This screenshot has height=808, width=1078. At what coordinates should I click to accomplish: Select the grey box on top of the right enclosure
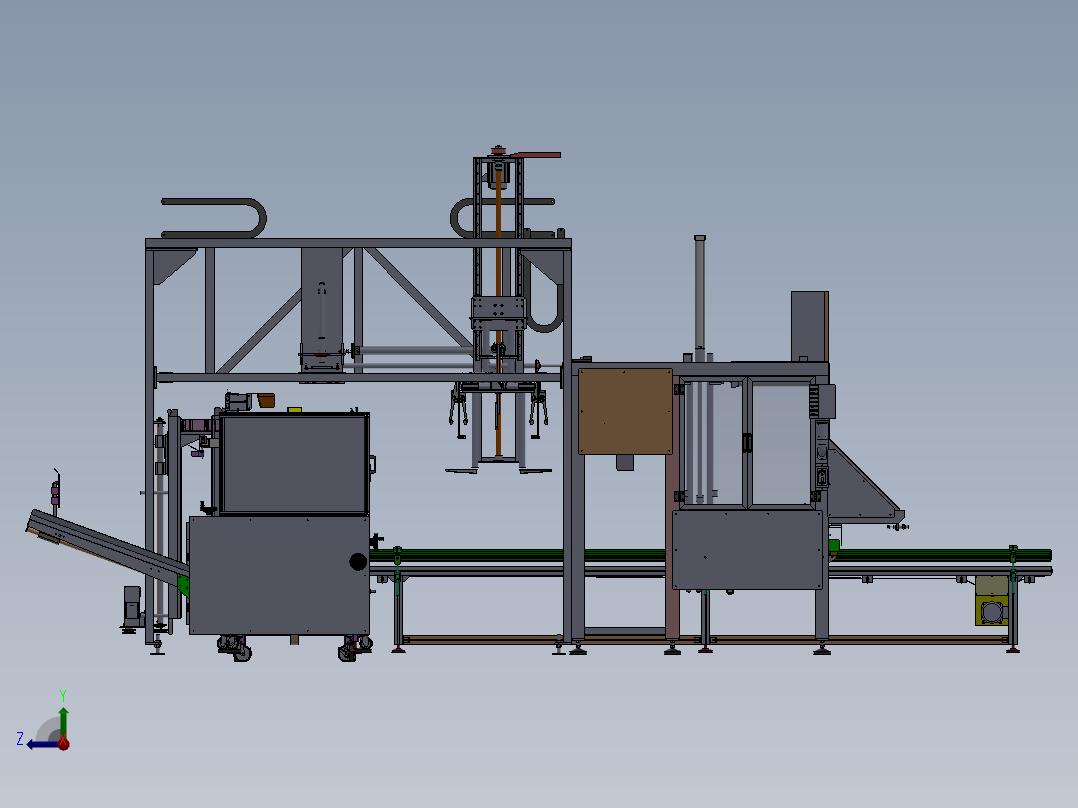coord(809,326)
